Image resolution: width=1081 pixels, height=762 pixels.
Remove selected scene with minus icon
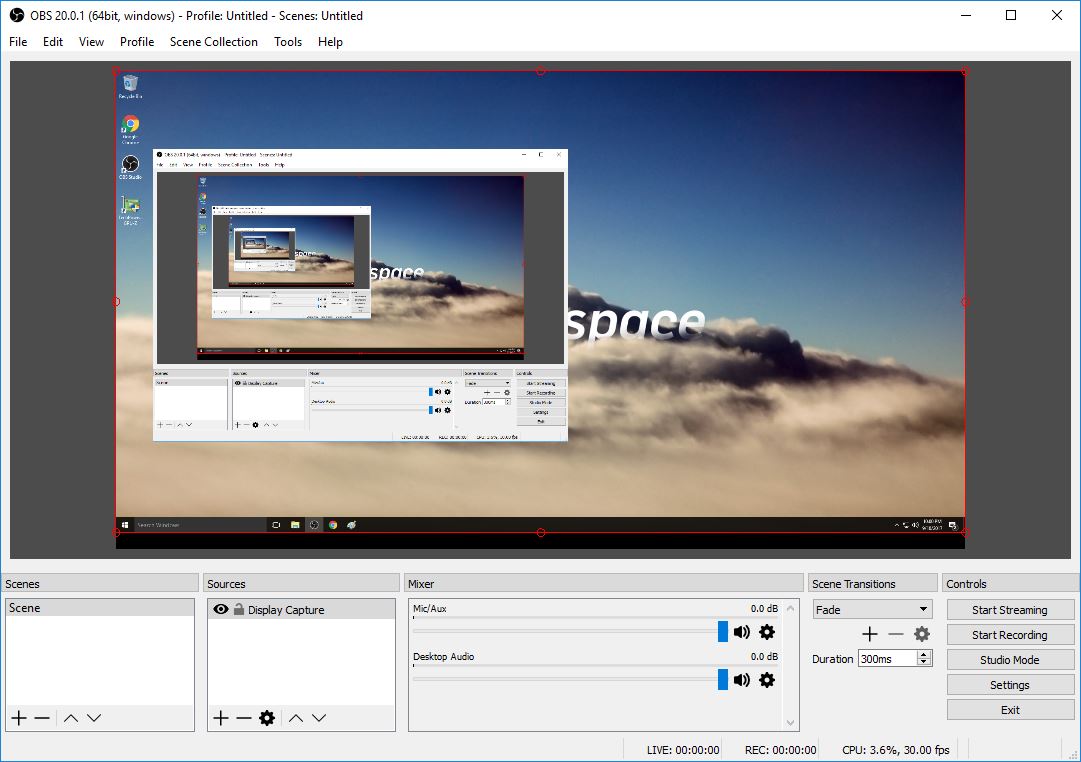click(x=42, y=718)
